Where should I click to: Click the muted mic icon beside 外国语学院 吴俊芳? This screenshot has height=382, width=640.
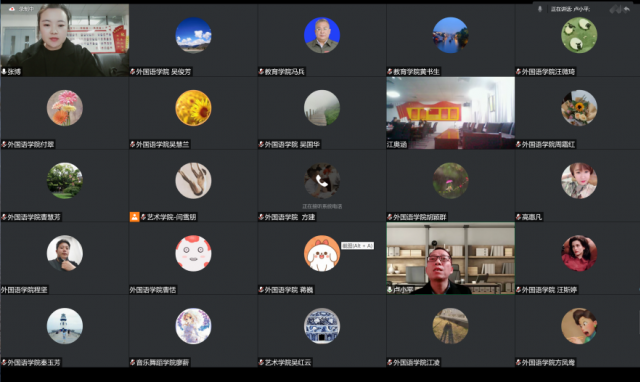pyautogui.click(x=133, y=72)
